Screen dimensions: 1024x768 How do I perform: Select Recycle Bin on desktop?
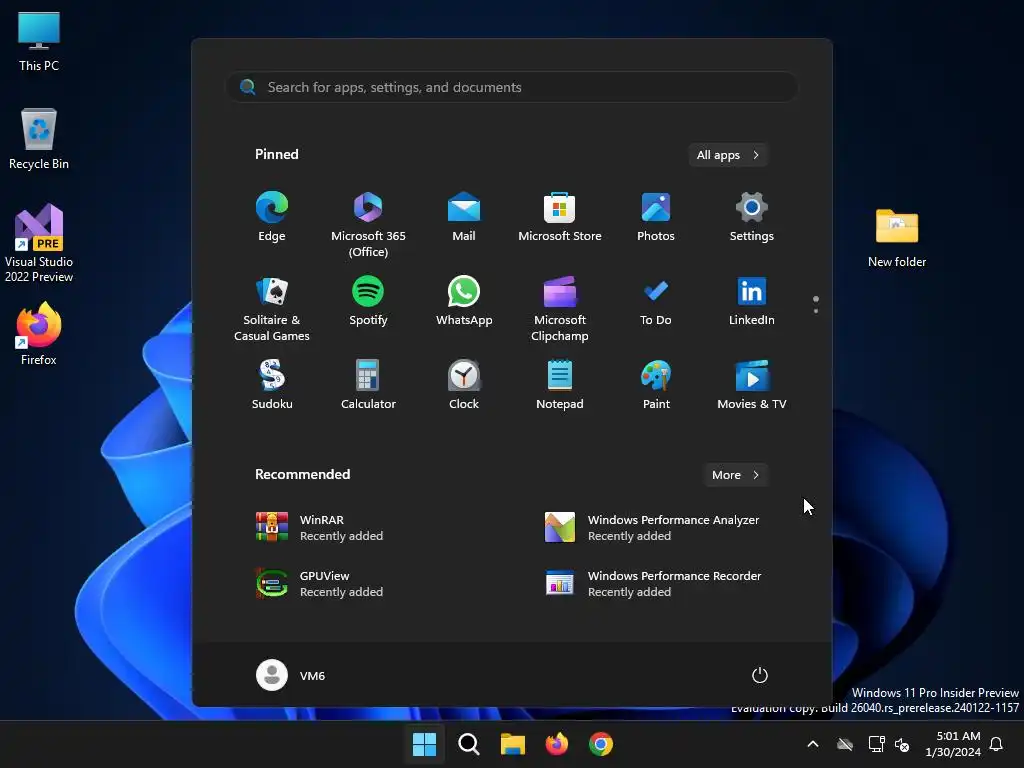pos(39,139)
